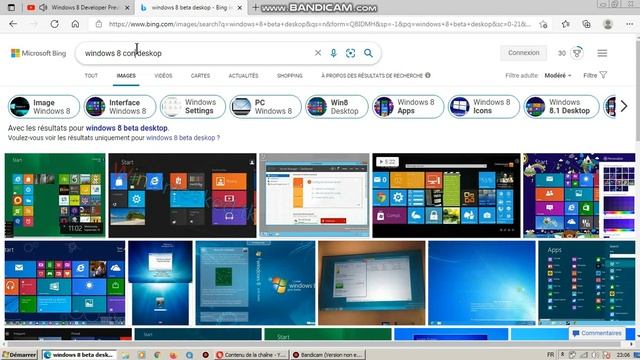Select the Image Windows 8 suggestion chip
Image resolution: width=640 pixels, height=360 pixels.
click(44, 107)
